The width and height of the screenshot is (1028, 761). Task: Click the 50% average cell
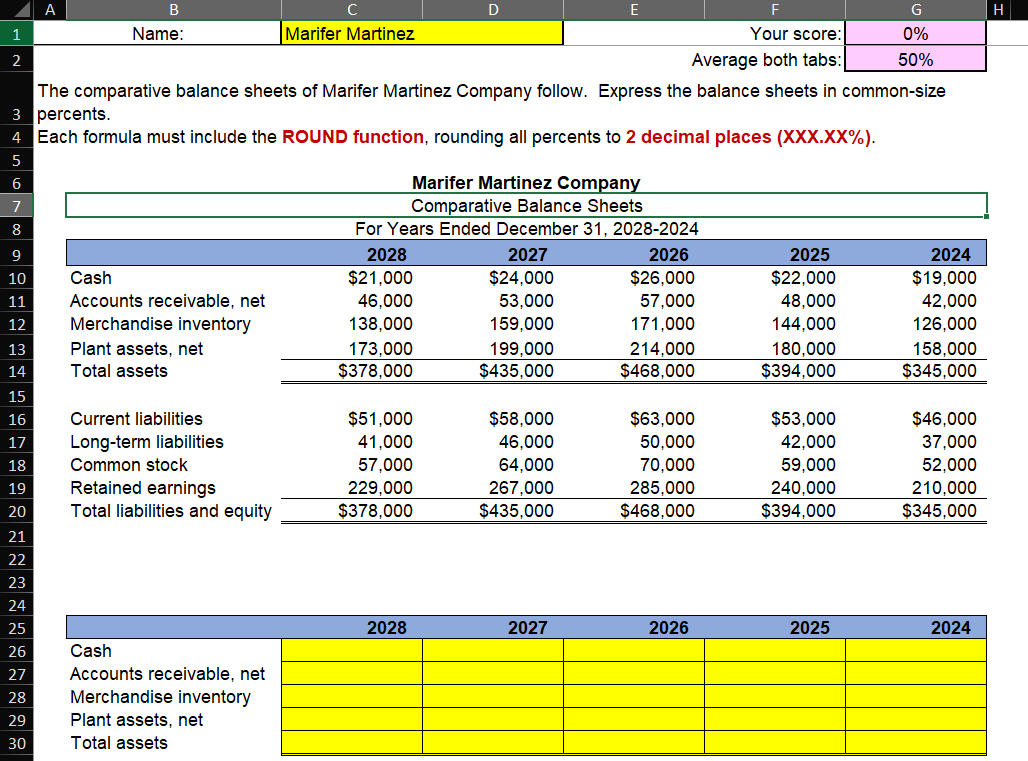click(915, 60)
